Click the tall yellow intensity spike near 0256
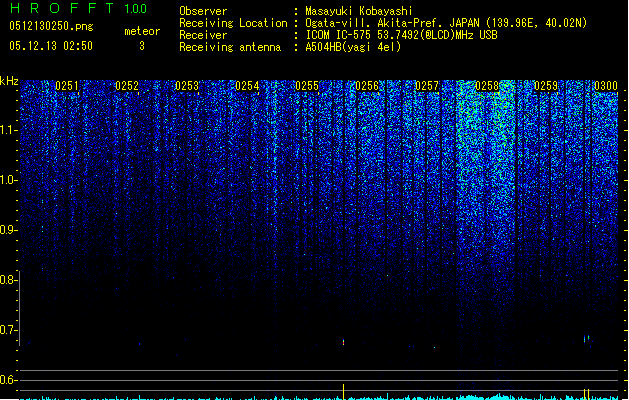The height and width of the screenshot is (400, 629). 343,392
